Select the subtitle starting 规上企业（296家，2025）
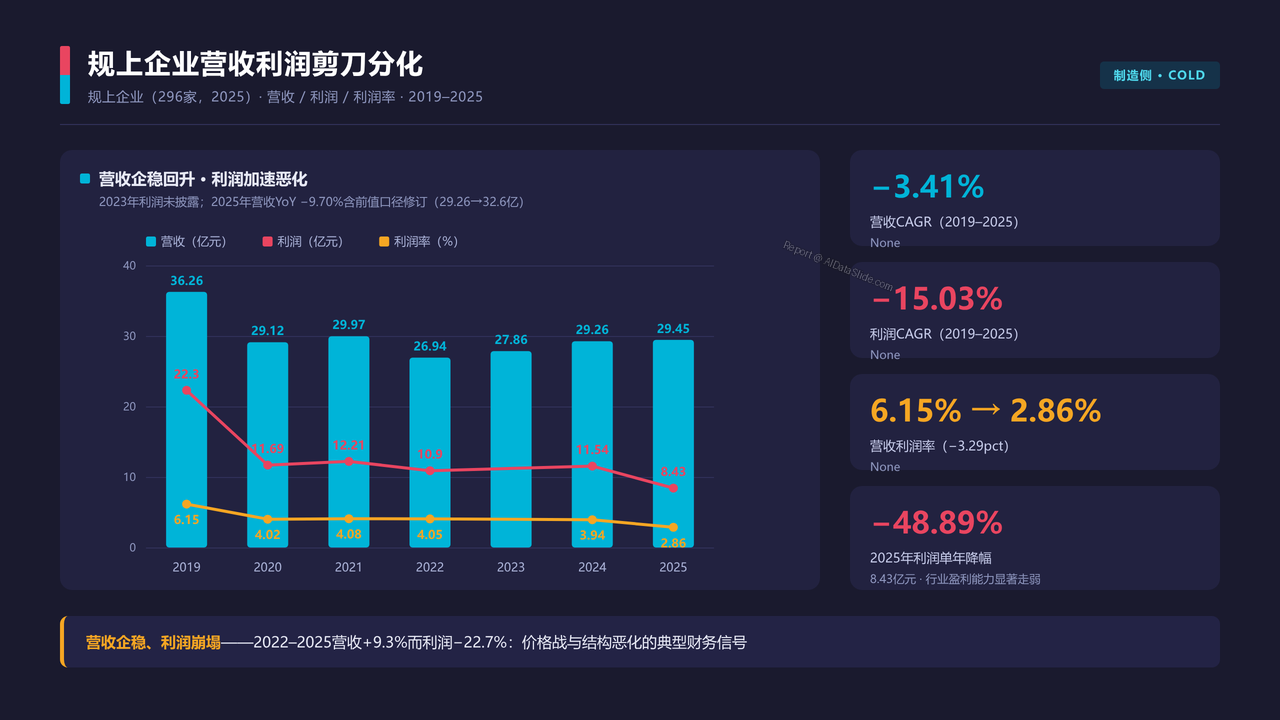This screenshot has width=1280, height=720. click(x=285, y=97)
